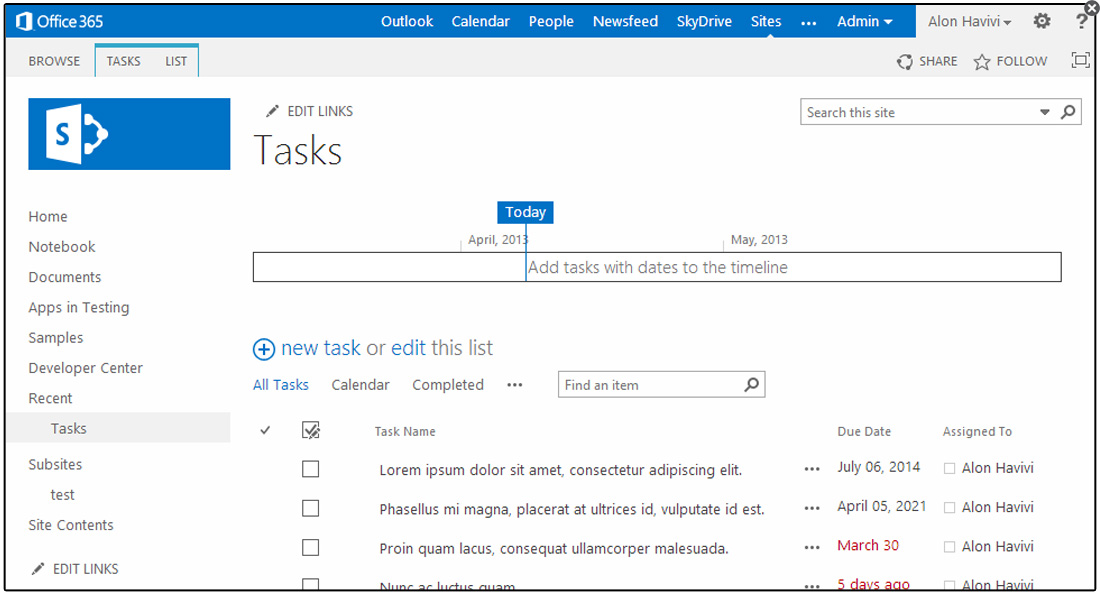The height and width of the screenshot is (595, 1100).
Task: Go to Home in left navigation
Action: [x=48, y=216]
